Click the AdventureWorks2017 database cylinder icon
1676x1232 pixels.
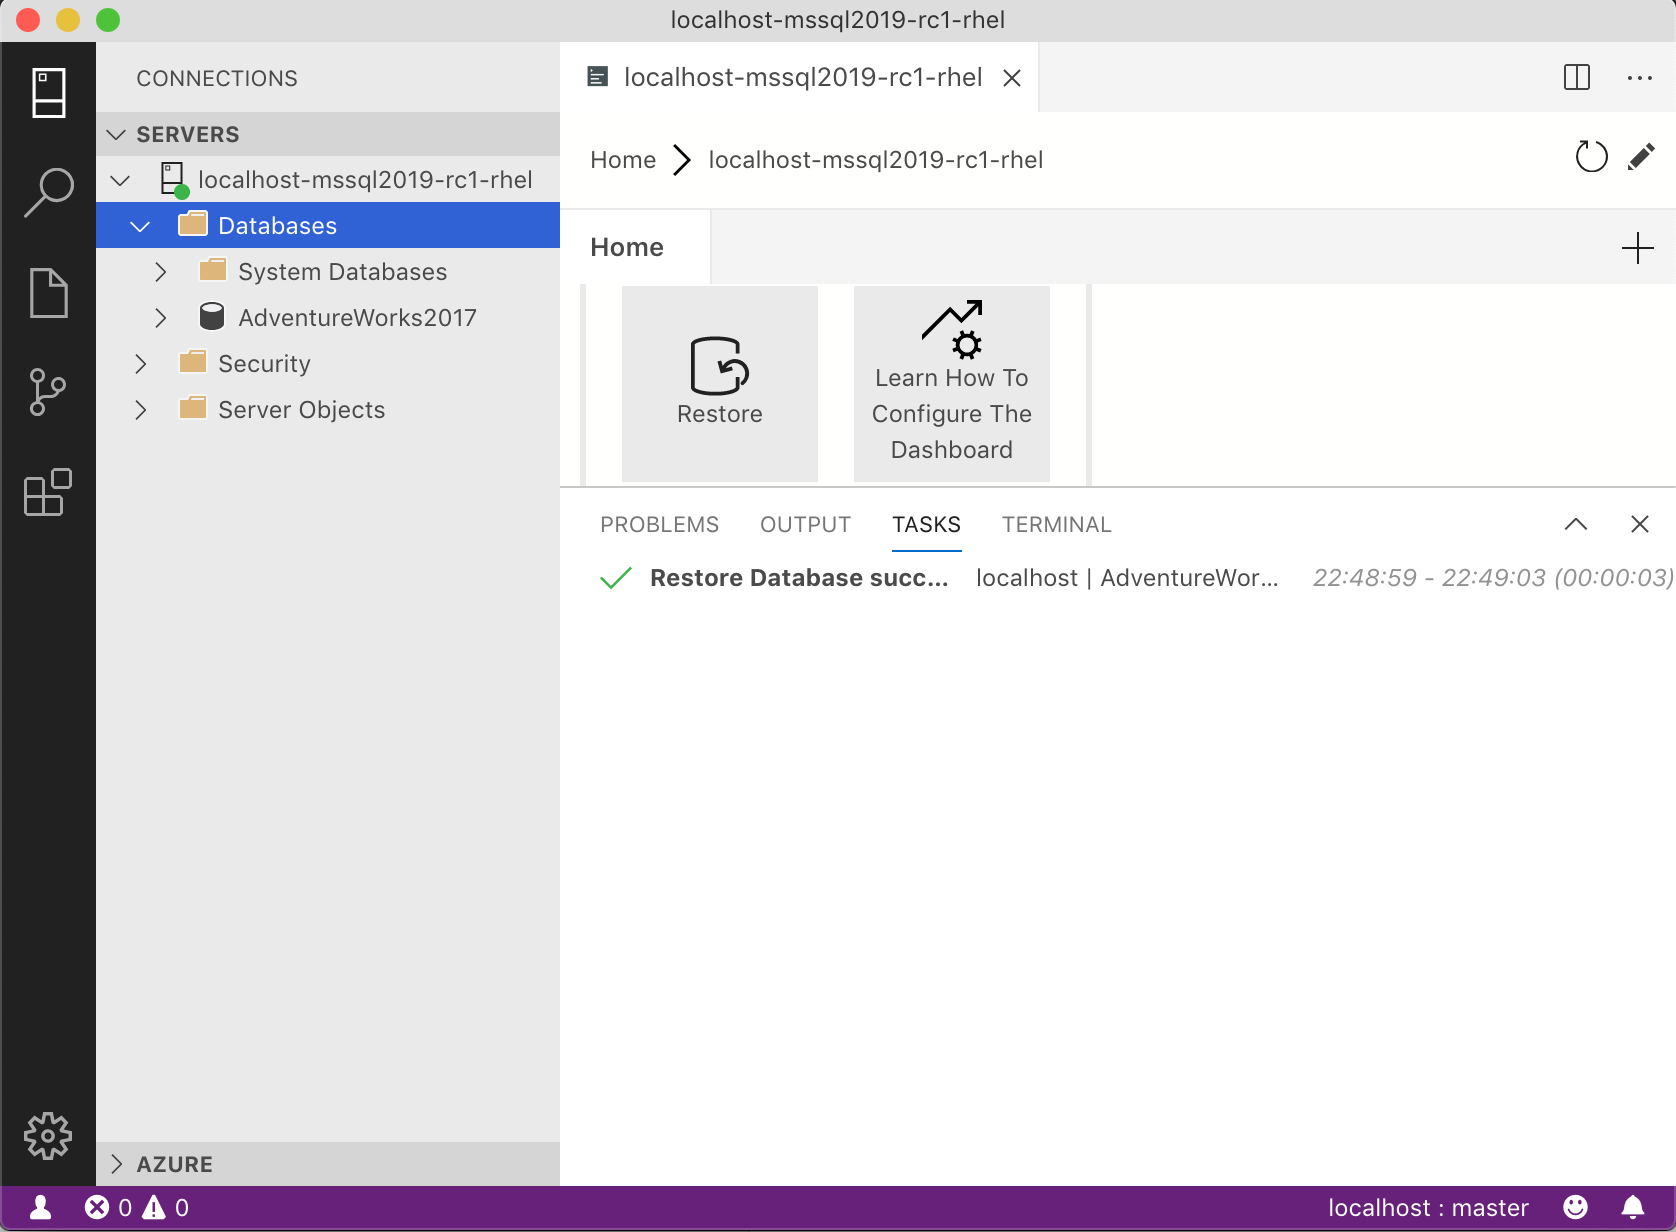212,317
